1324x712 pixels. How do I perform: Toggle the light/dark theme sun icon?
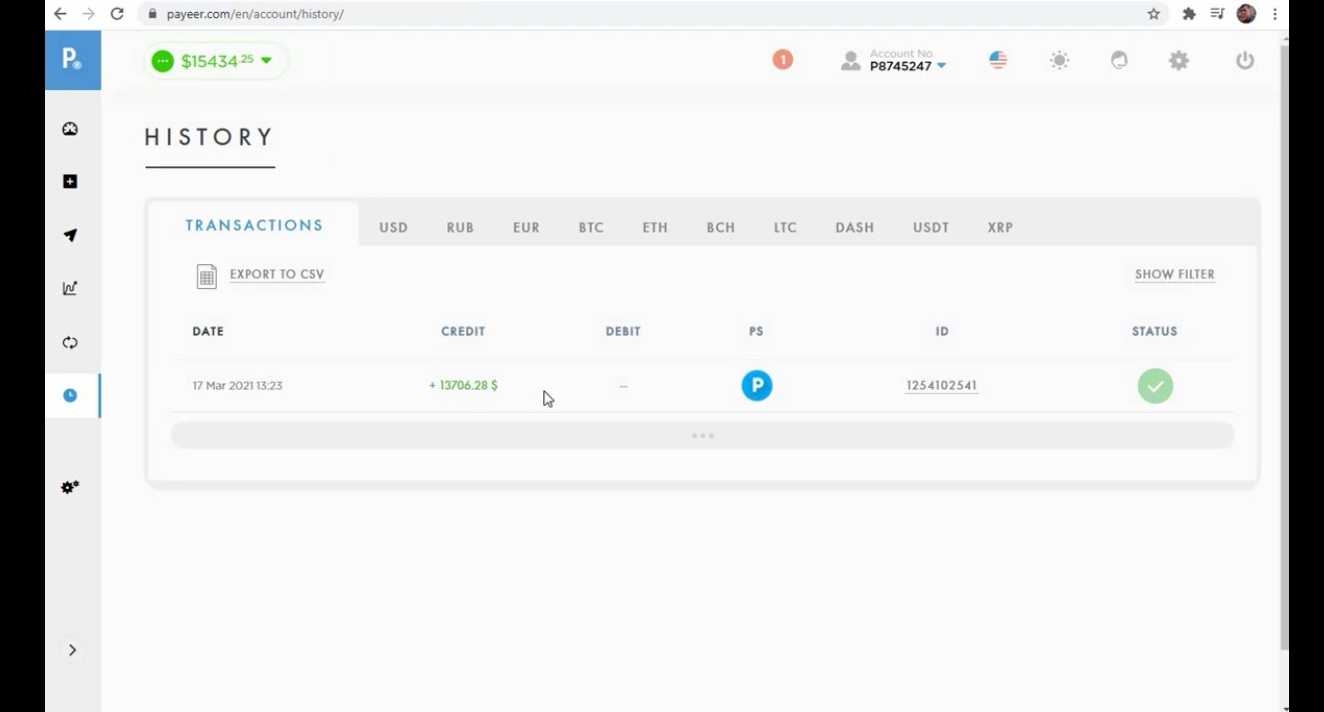pyautogui.click(x=1059, y=60)
